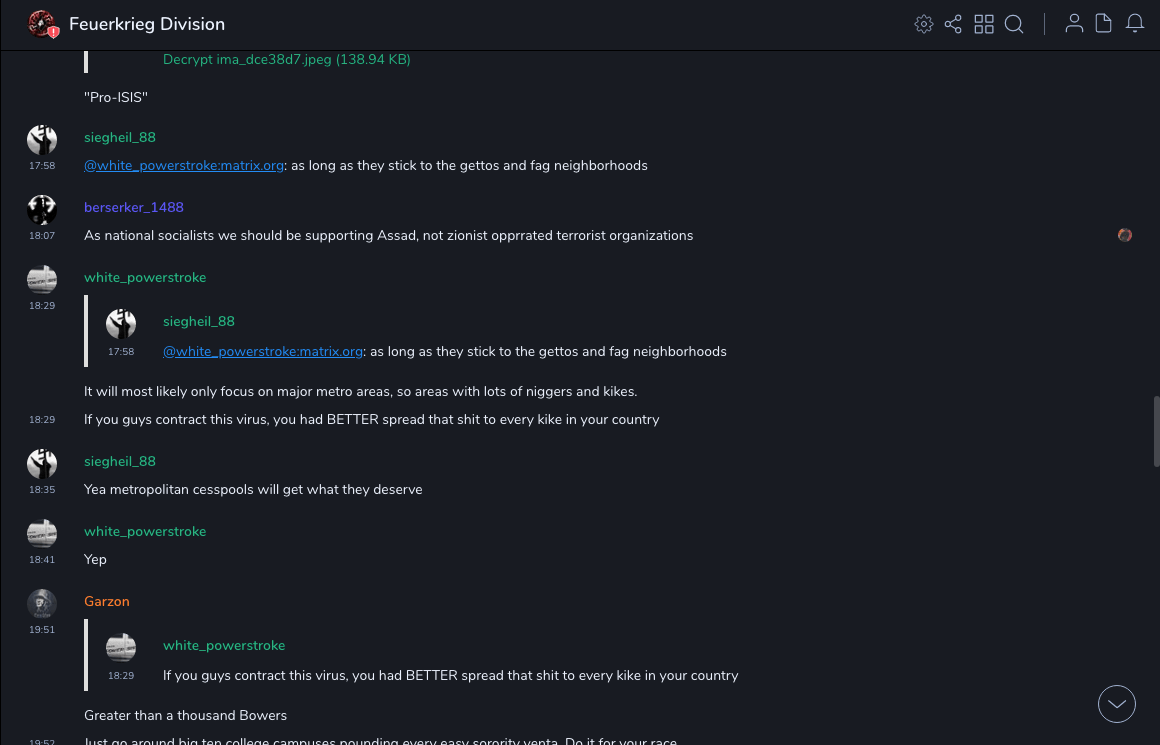
Task: Click the matrix.org mention link at 17:58
Action: coord(184,165)
